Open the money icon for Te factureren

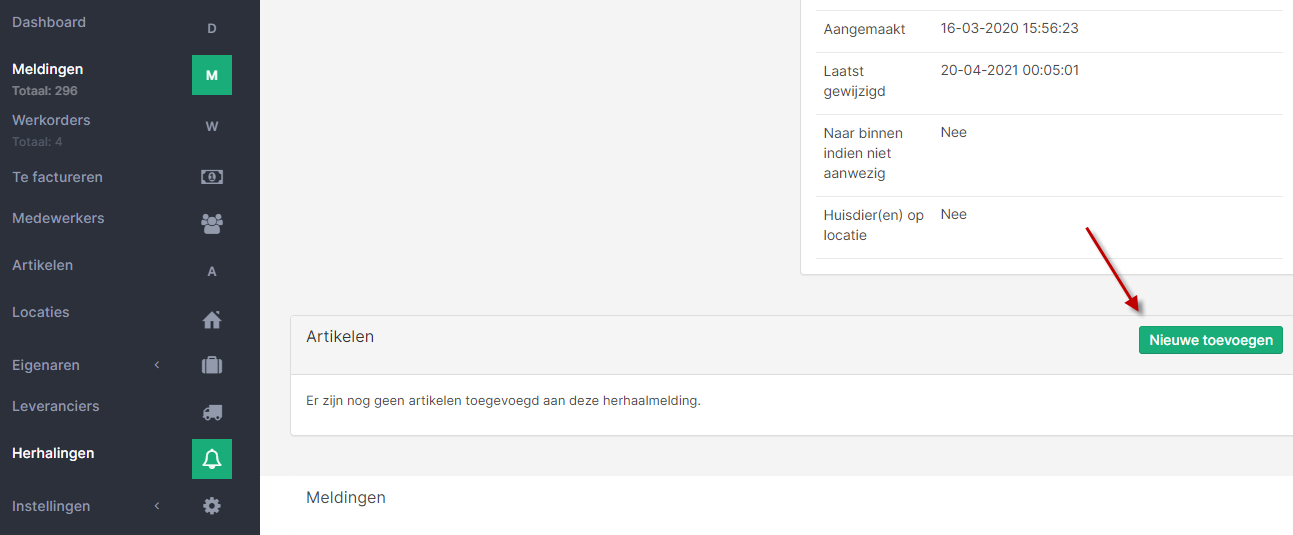pyautogui.click(x=212, y=177)
